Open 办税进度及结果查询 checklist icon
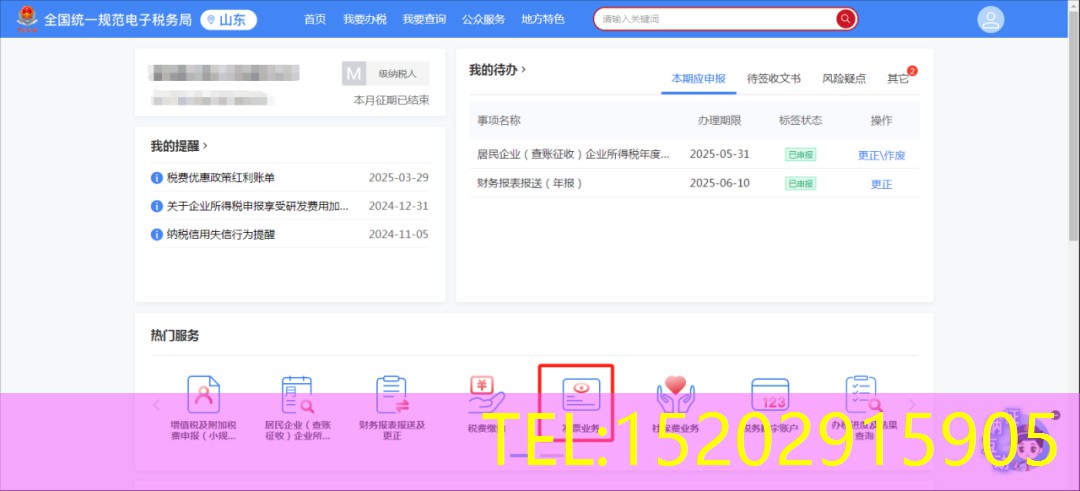The image size is (1080, 491). pyautogui.click(x=864, y=395)
